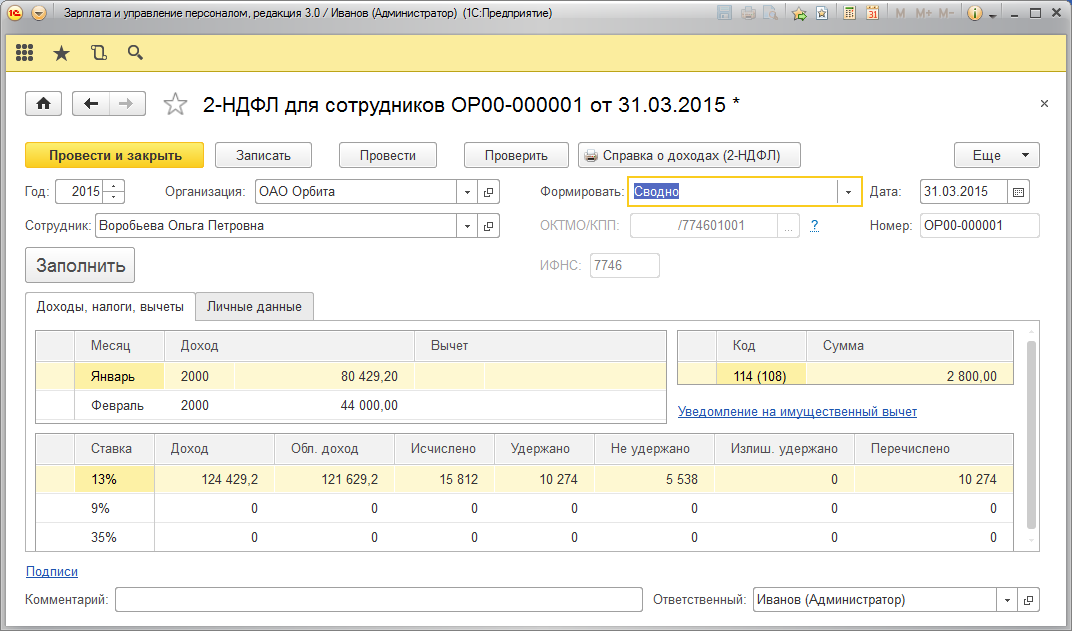Go to the home page icon

44,104
